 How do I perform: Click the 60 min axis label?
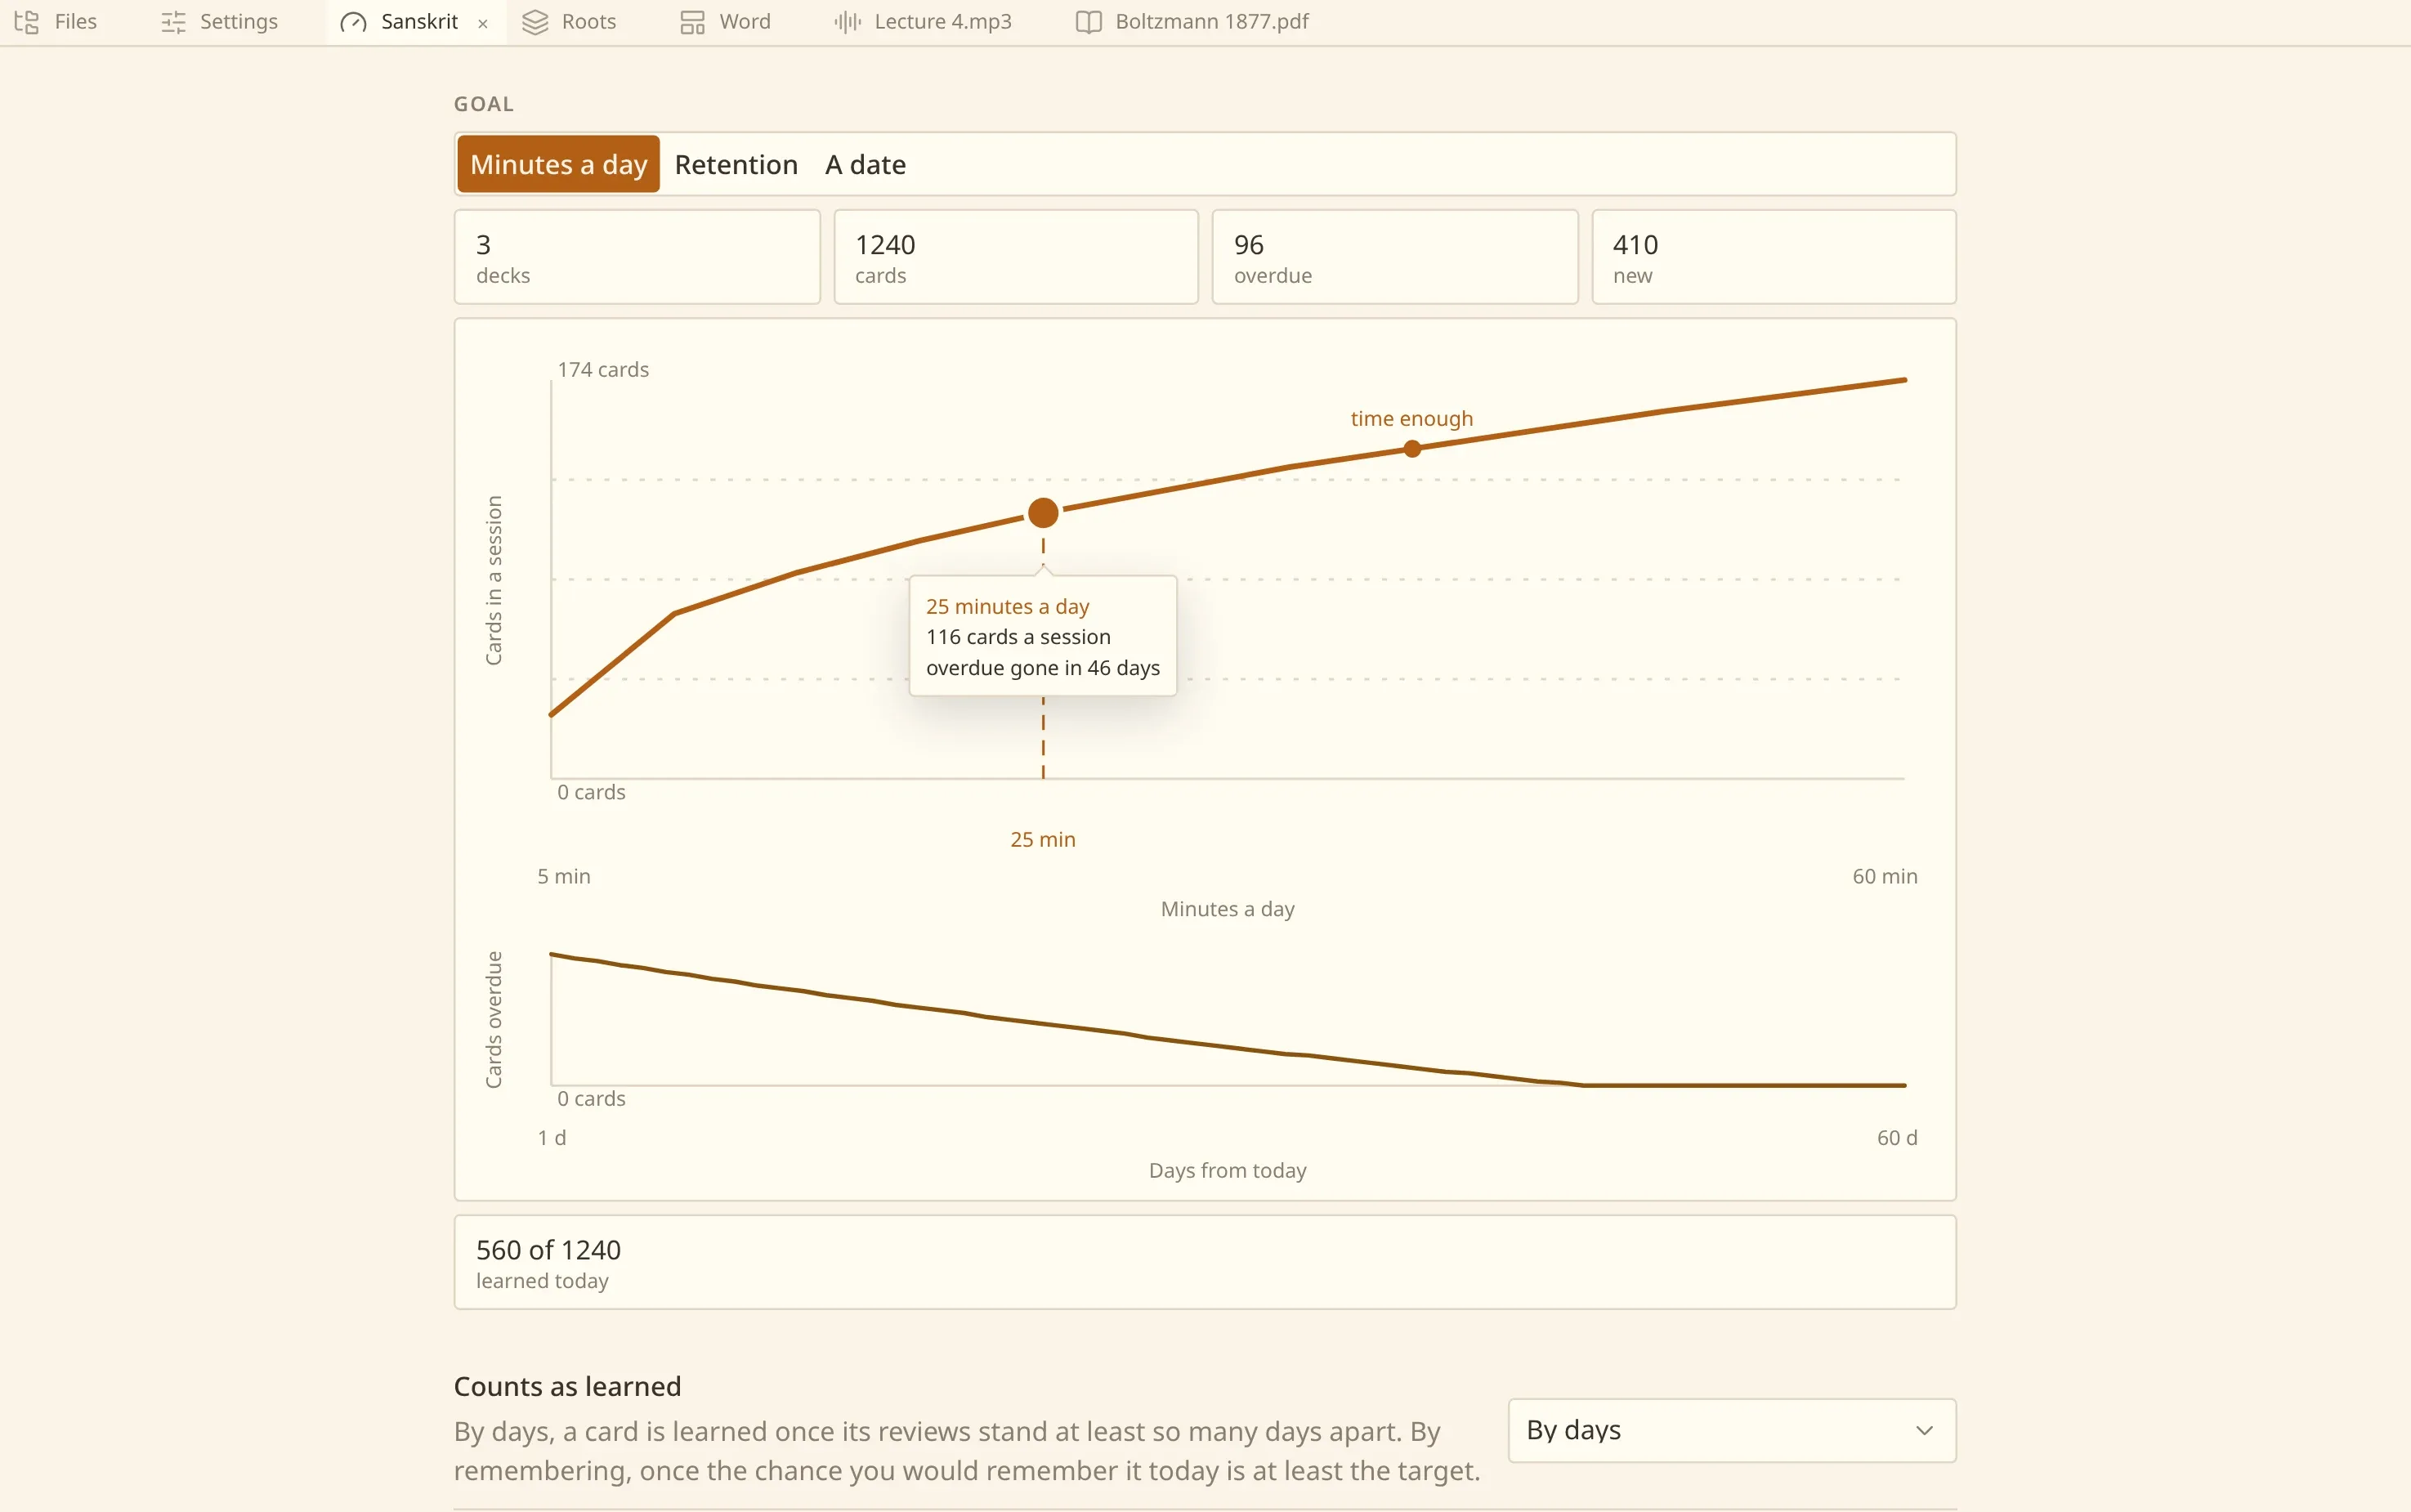pyautogui.click(x=1885, y=876)
